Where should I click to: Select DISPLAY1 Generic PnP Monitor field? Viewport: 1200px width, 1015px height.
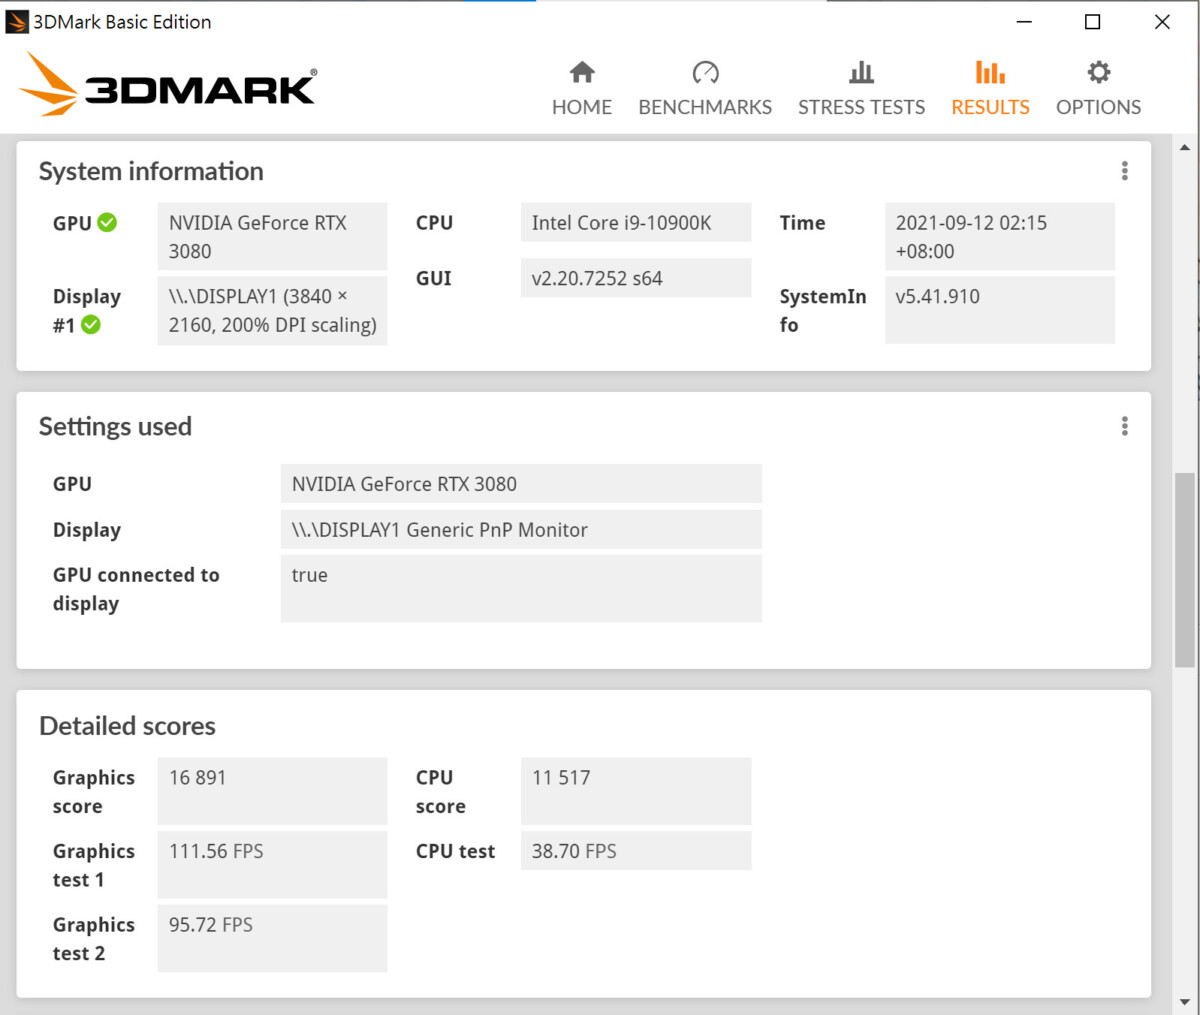click(x=521, y=530)
